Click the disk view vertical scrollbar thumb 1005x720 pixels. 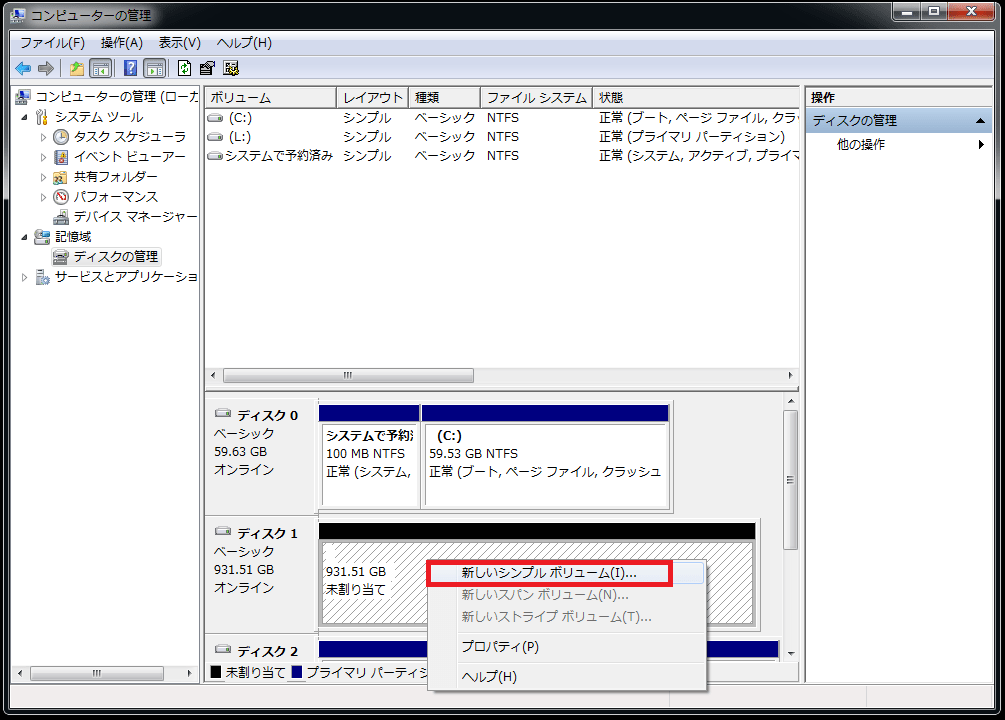pyautogui.click(x=791, y=480)
